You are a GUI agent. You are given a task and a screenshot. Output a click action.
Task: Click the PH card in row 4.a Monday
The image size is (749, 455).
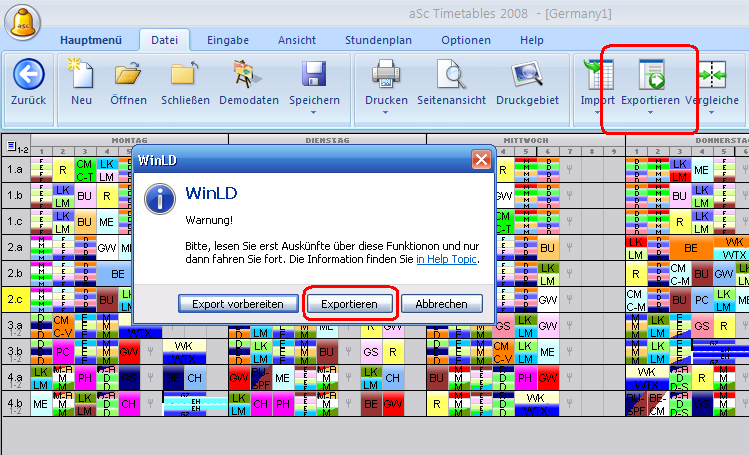coord(85,378)
